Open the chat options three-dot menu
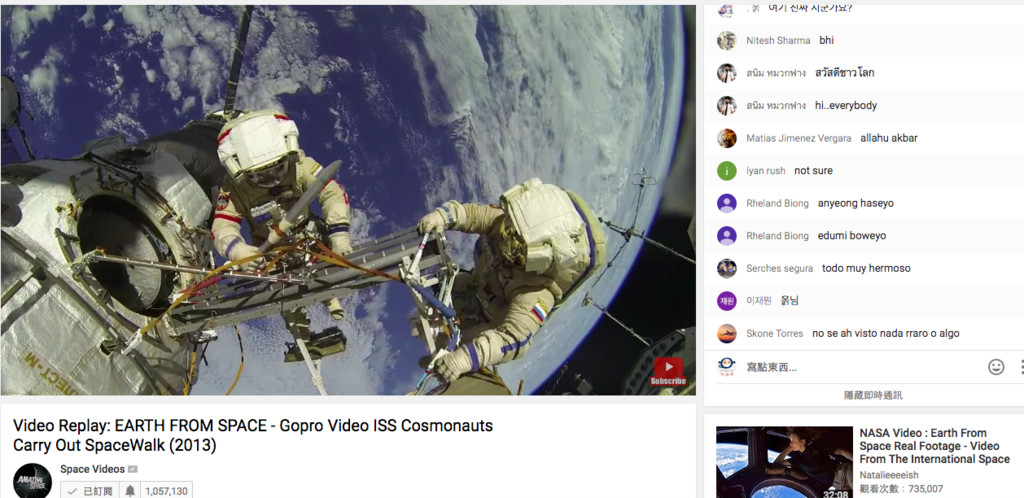This screenshot has width=1024, height=498. click(x=1019, y=367)
